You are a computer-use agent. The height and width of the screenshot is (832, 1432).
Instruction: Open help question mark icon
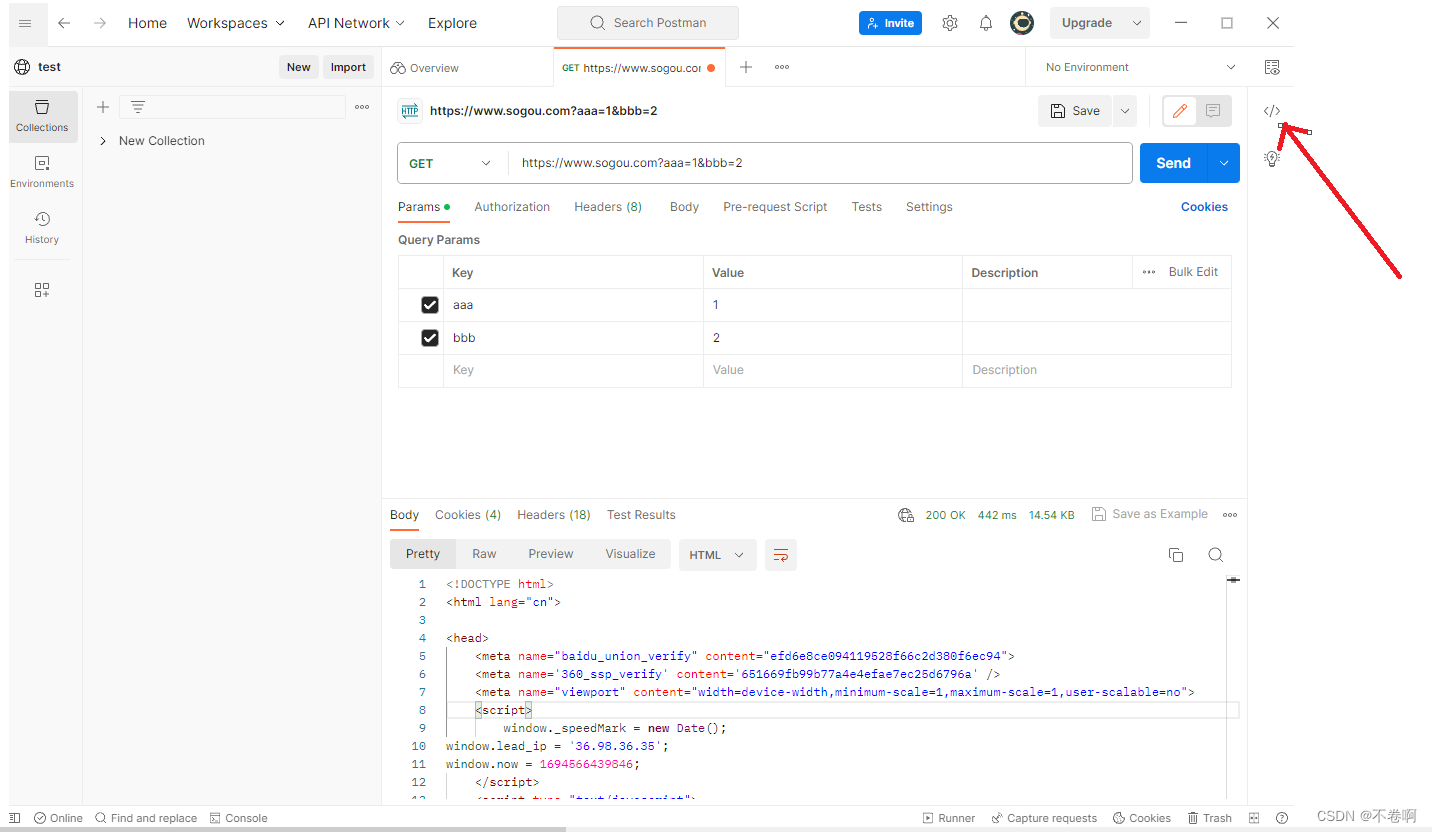[x=1282, y=818]
